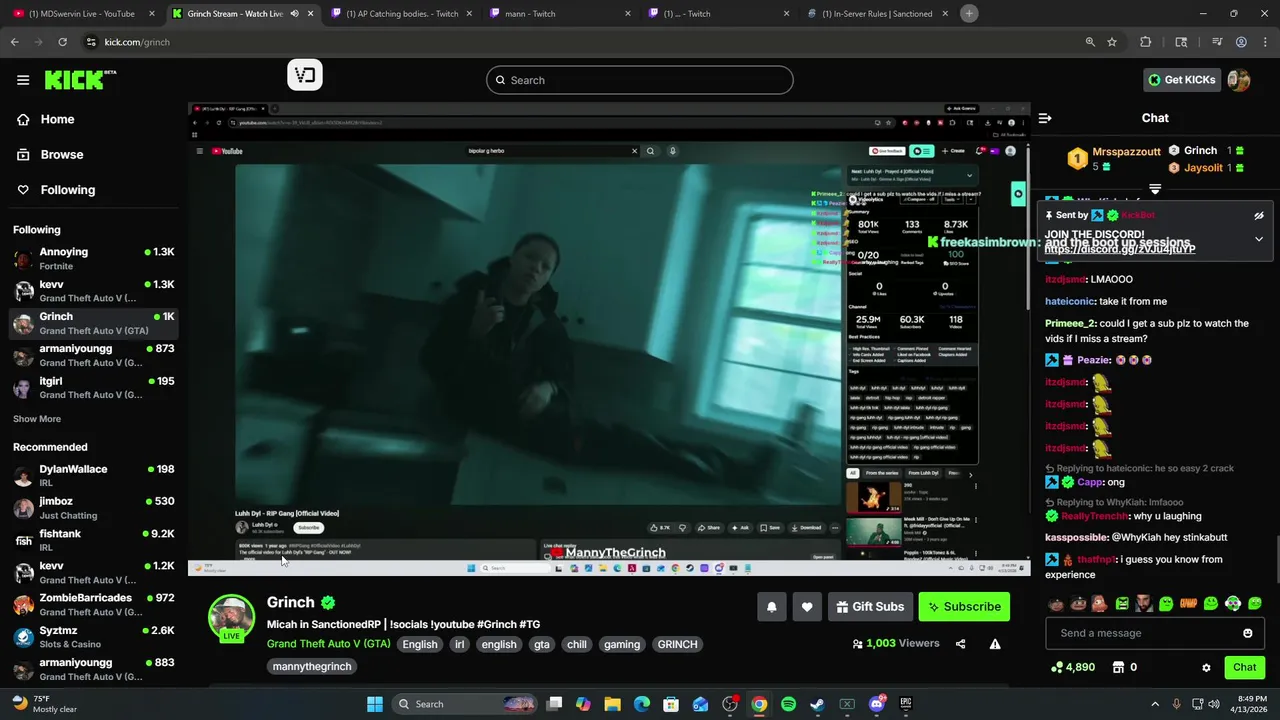Open the Windows Start menu
1280x720 pixels.
pyautogui.click(x=375, y=704)
